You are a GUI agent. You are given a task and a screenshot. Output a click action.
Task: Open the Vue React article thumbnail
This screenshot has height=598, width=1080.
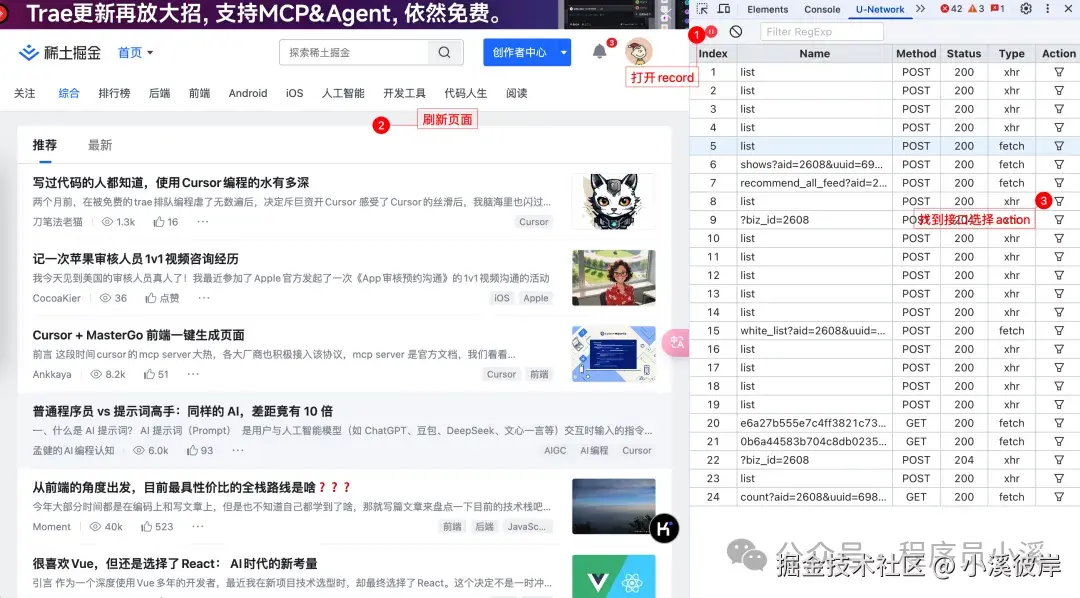(x=613, y=576)
